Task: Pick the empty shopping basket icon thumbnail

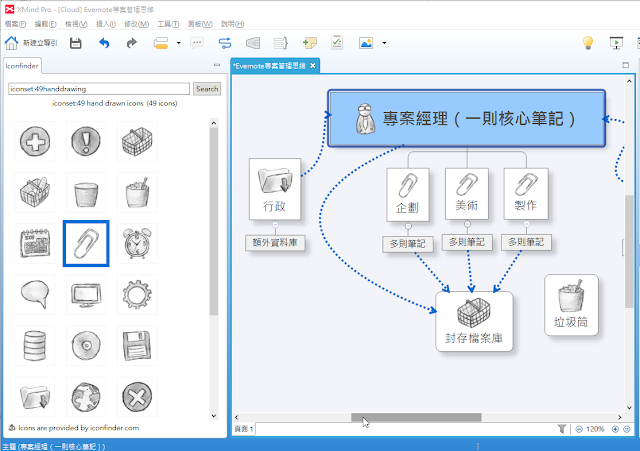Action: point(137,141)
